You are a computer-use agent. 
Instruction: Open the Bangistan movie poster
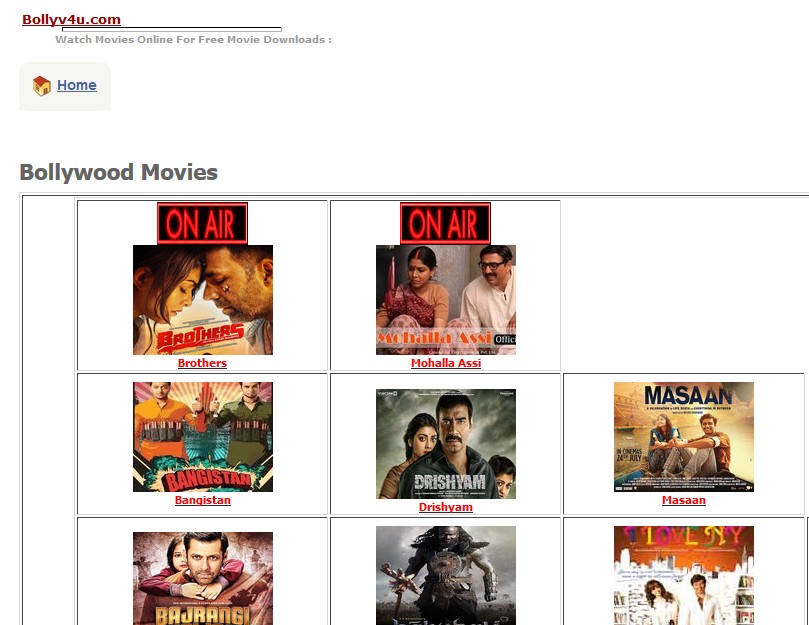click(x=203, y=437)
